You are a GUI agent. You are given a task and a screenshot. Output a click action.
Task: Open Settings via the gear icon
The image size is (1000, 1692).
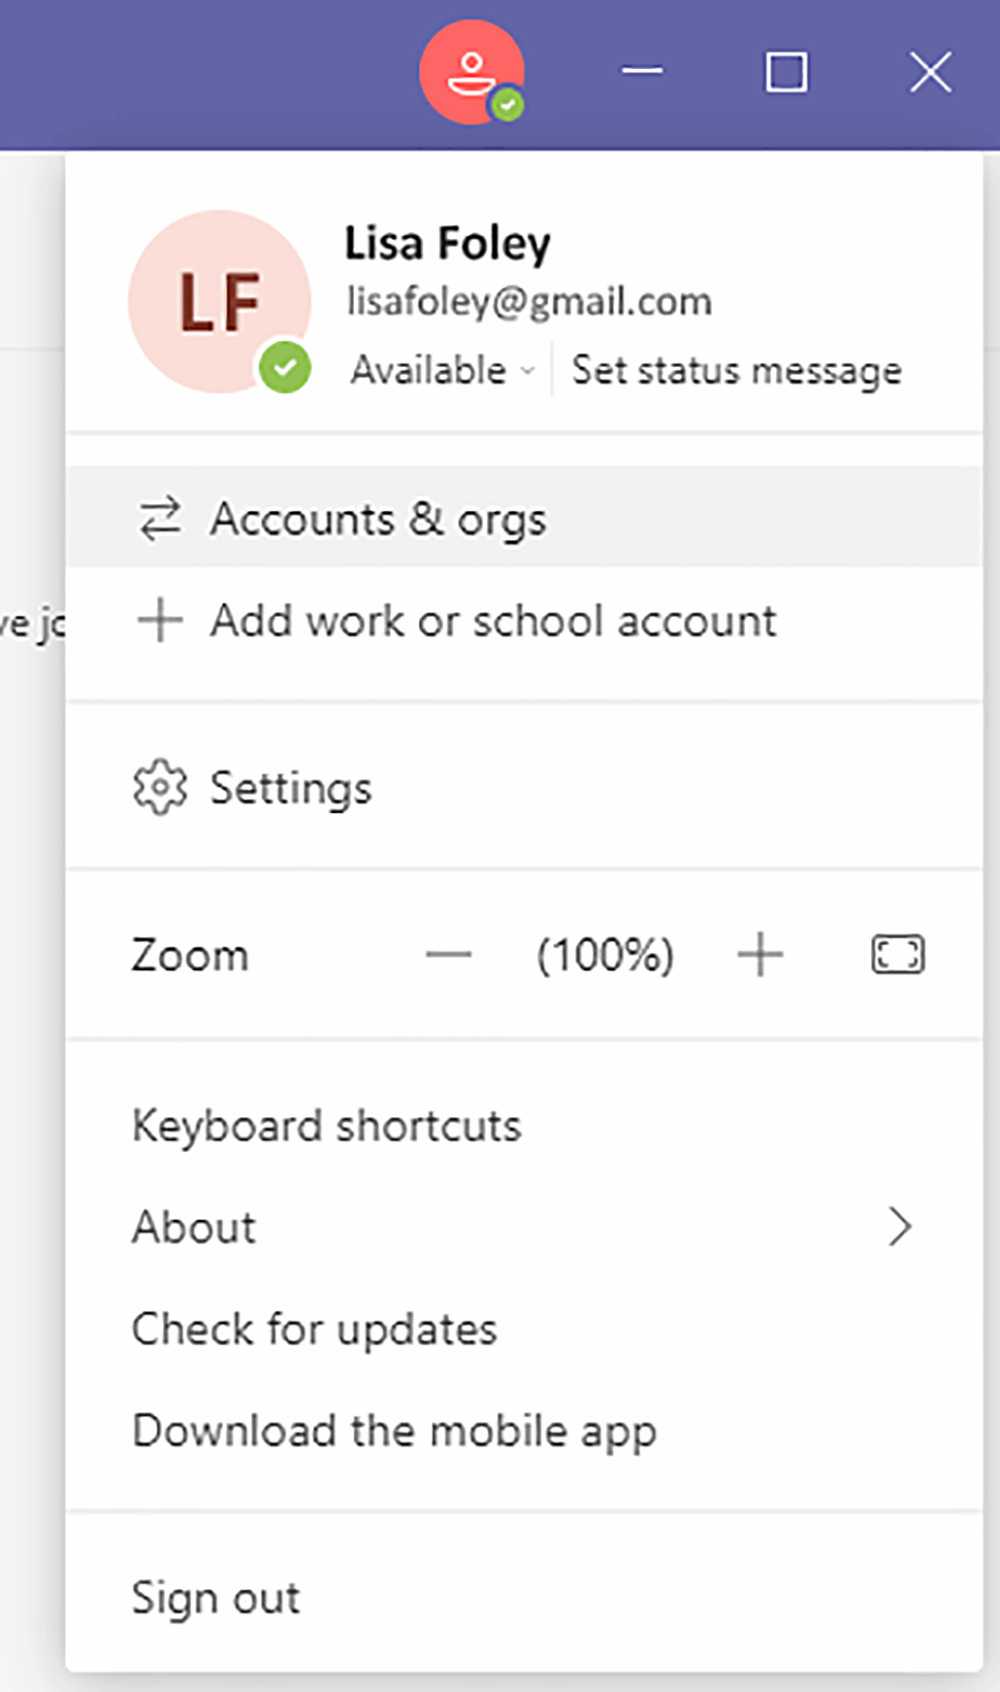[x=160, y=787]
